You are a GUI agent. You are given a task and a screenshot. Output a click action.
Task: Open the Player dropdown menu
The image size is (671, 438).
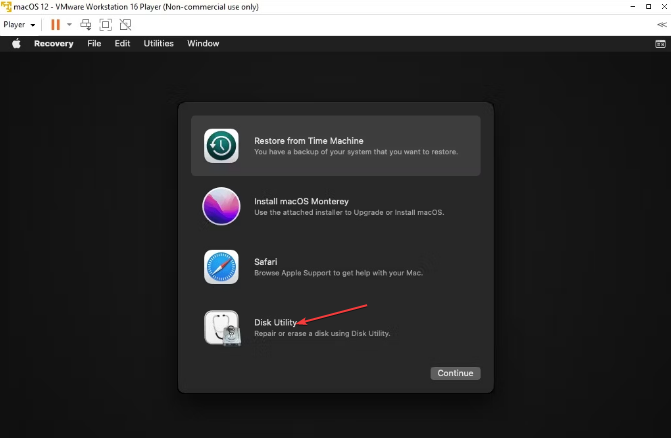tap(19, 25)
